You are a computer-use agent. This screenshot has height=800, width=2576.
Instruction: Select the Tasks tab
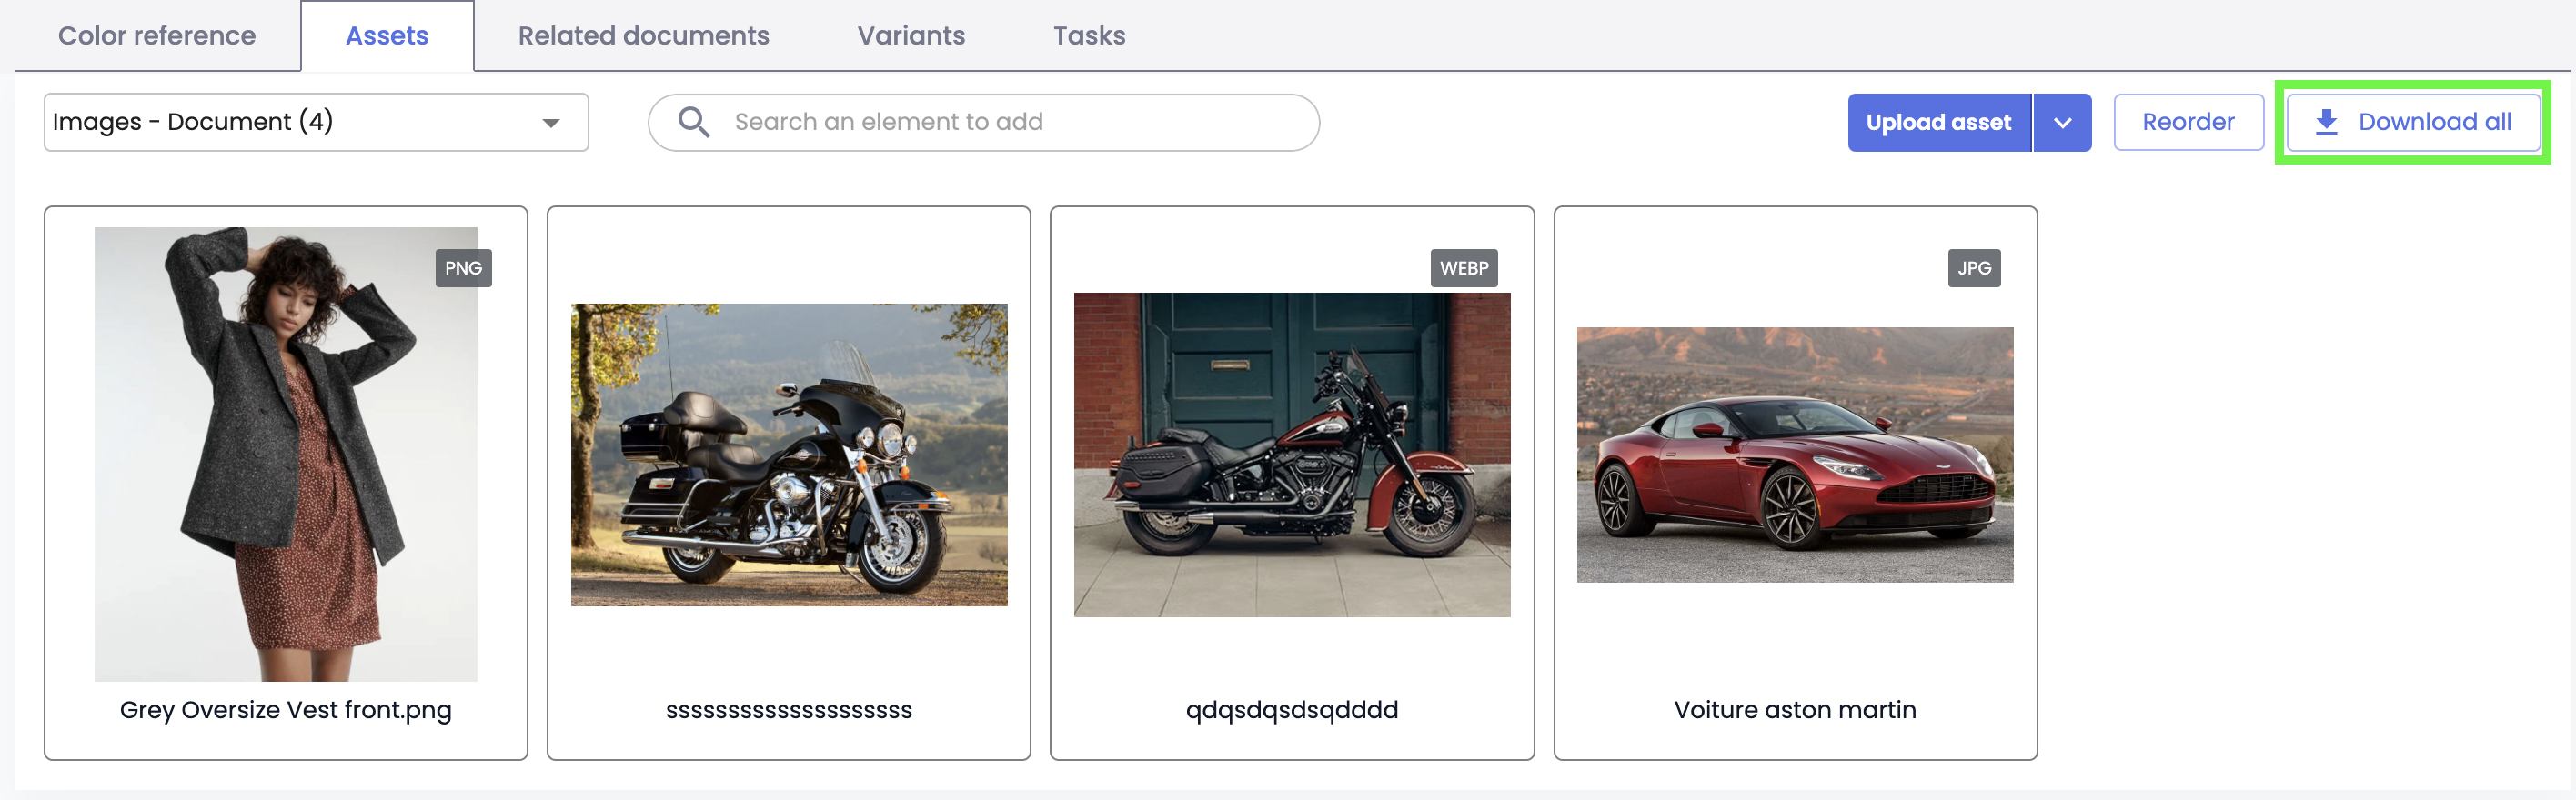1089,36
